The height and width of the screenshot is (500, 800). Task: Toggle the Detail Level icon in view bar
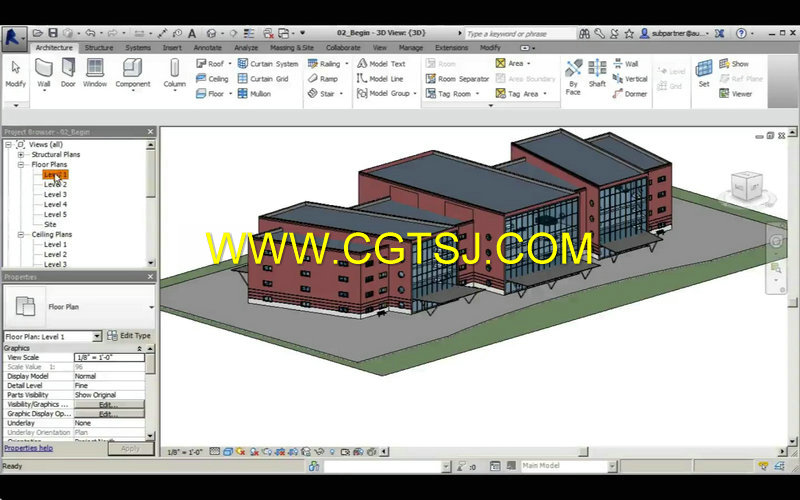[215, 452]
